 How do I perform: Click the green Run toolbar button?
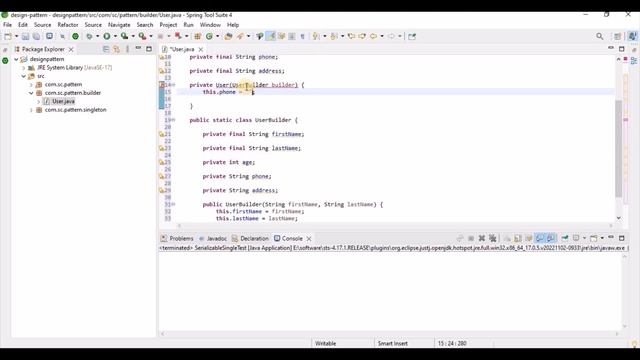107,36
